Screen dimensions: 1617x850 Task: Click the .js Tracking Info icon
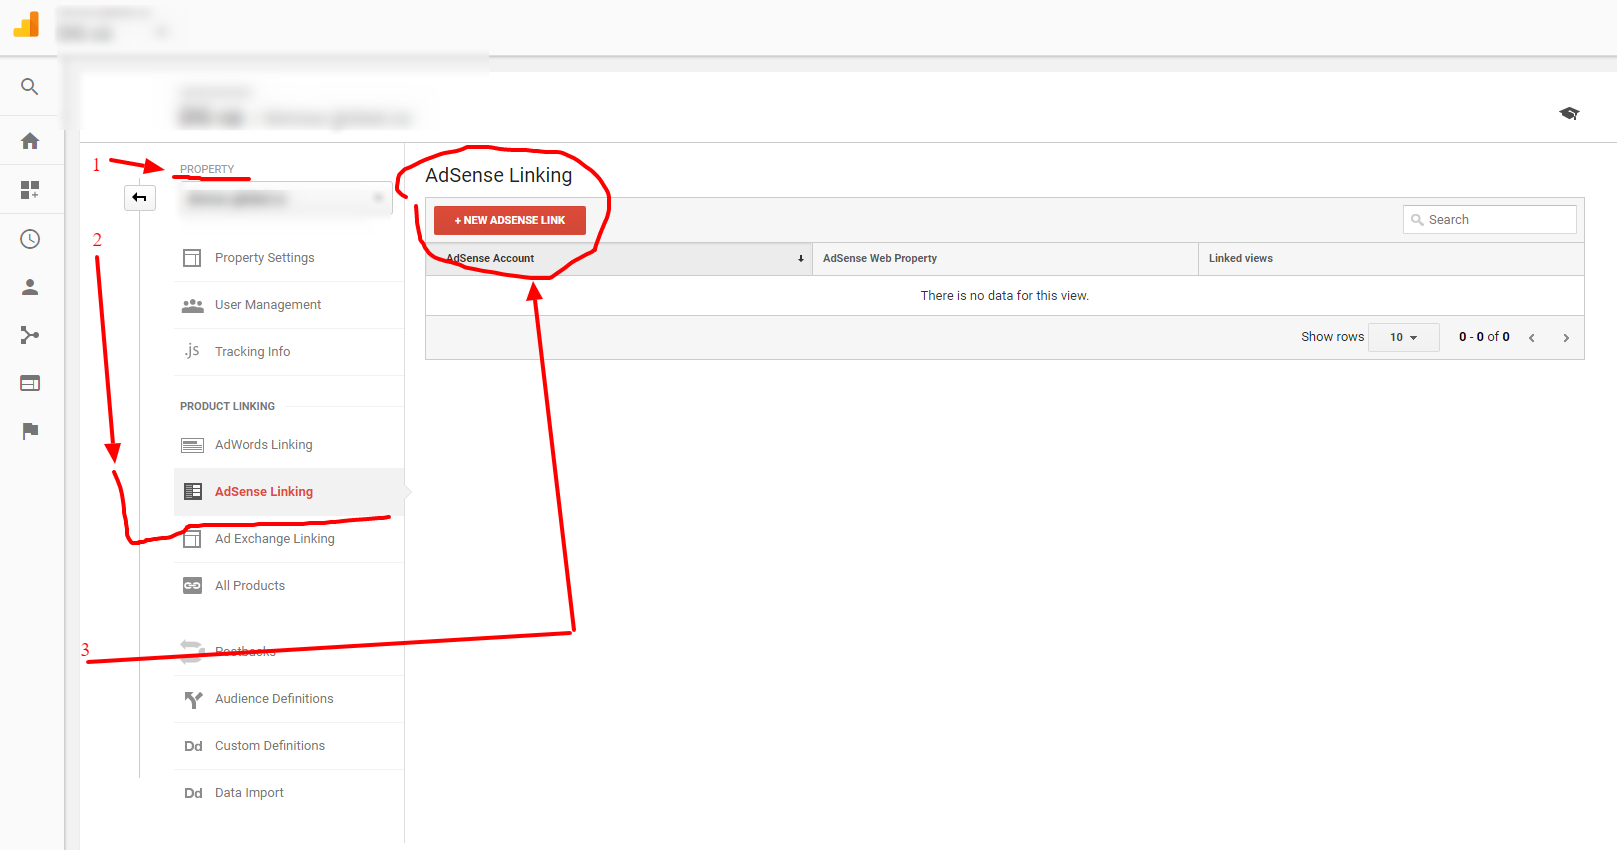pos(192,351)
